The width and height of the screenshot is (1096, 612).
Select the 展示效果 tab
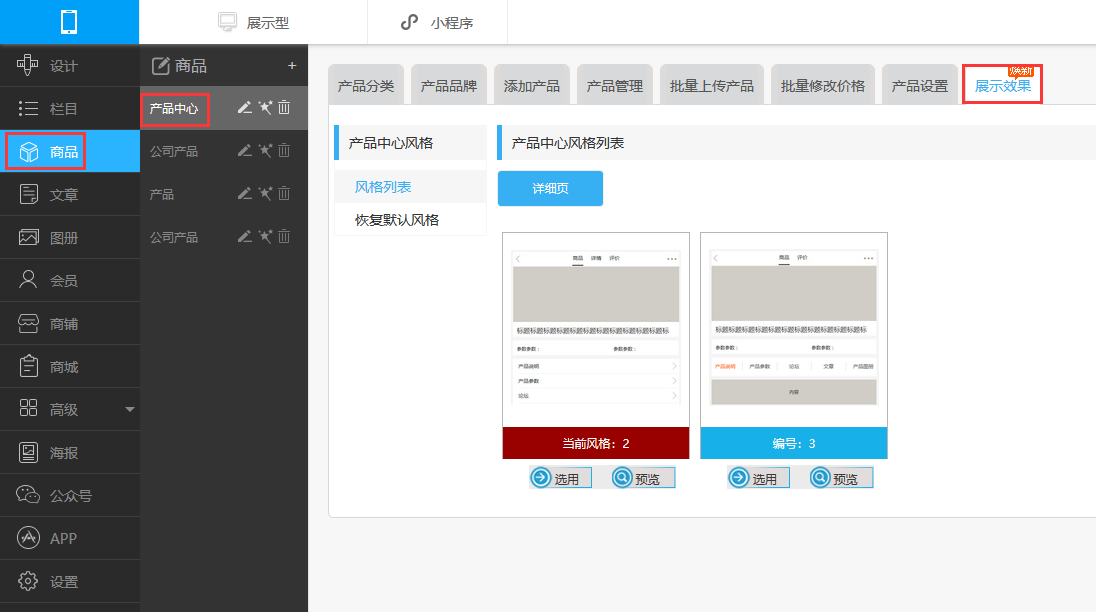pos(1002,85)
